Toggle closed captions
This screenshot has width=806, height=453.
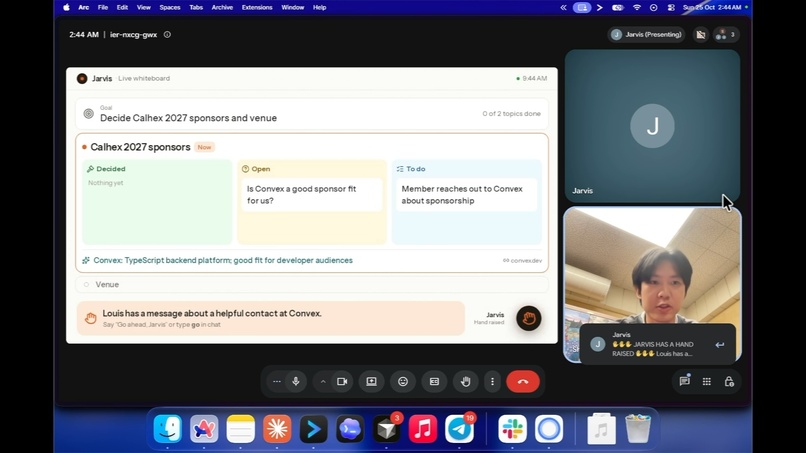(x=434, y=382)
